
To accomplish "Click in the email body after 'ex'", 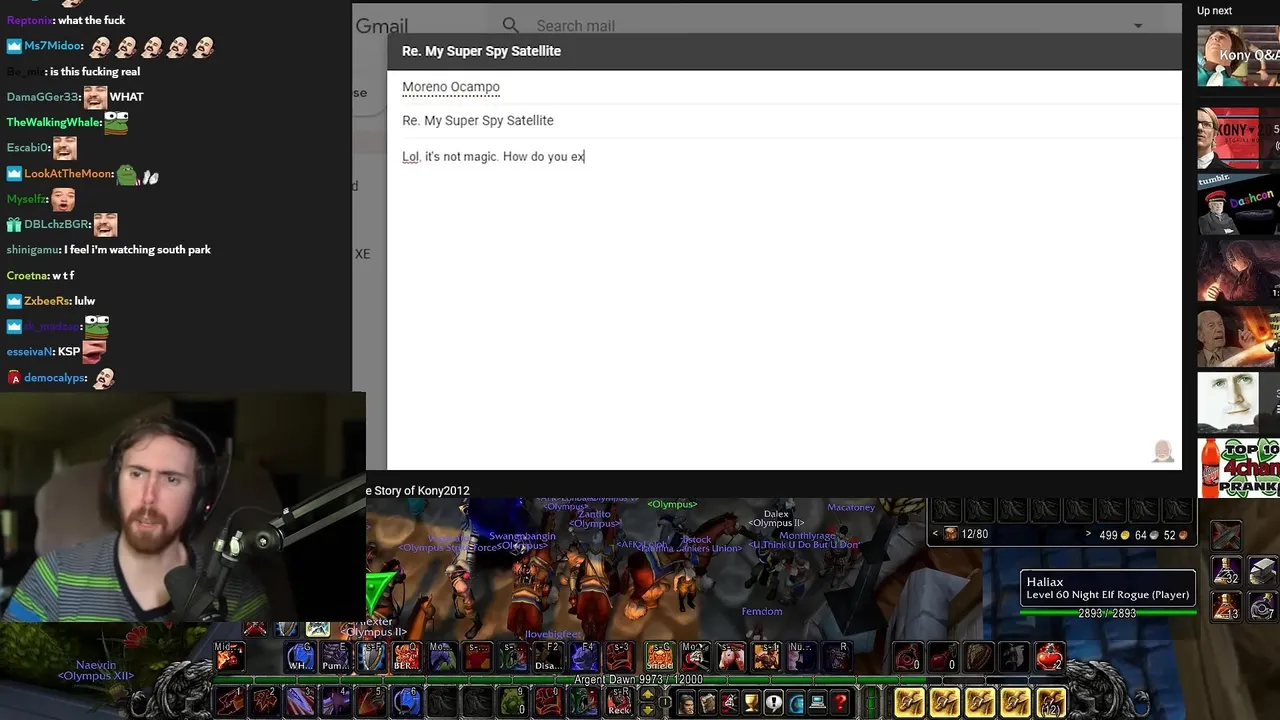I will pyautogui.click(x=586, y=156).
